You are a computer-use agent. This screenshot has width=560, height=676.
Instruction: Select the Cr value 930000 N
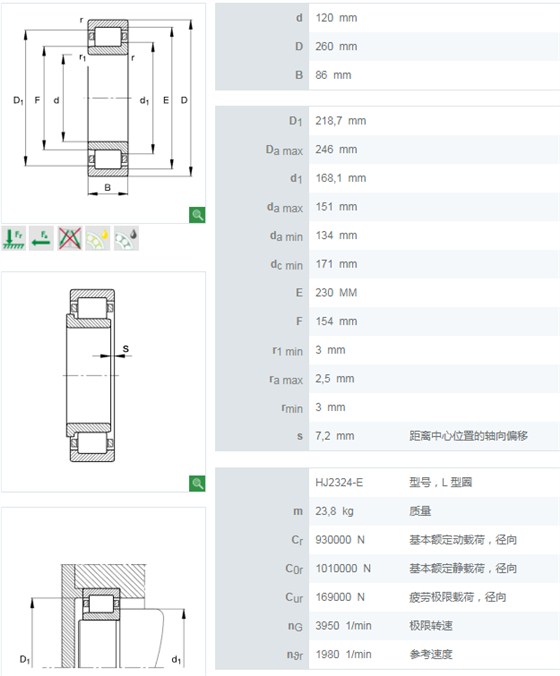pyautogui.click(x=340, y=540)
